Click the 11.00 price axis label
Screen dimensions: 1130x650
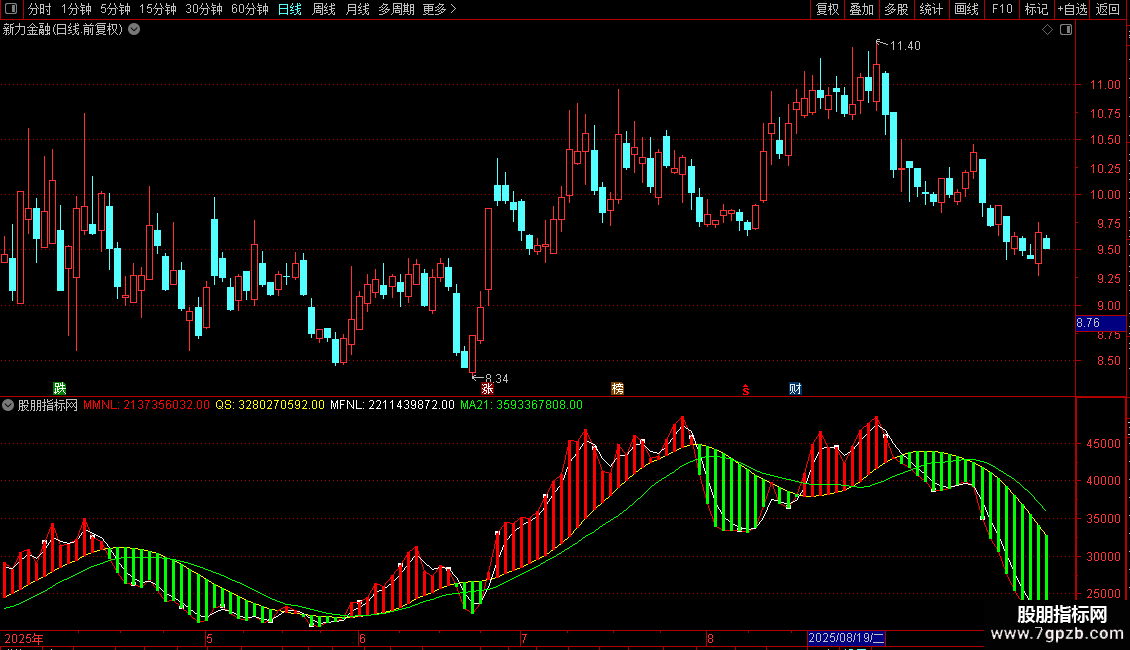point(1105,84)
